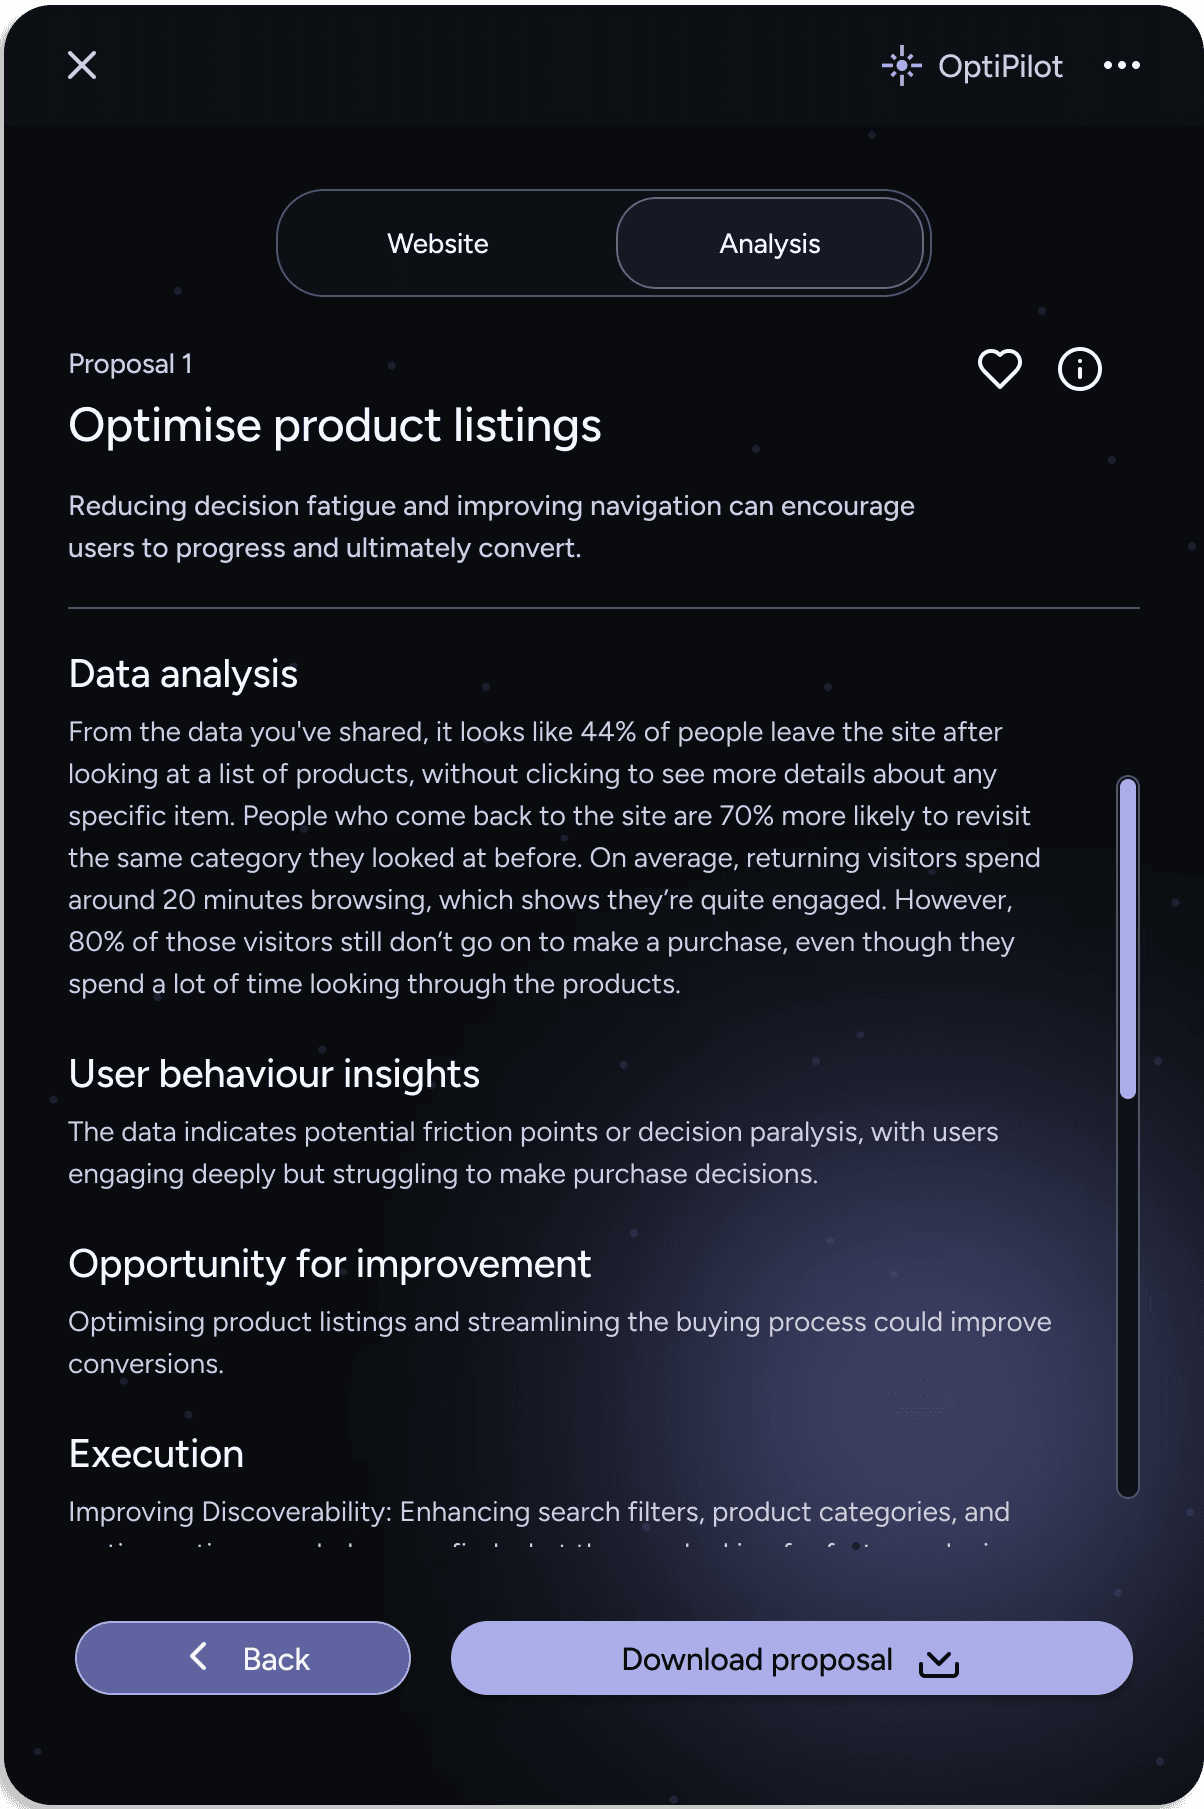Viewport: 1204px width, 1809px height.
Task: Click the Execution section heading
Action: 156,1454
